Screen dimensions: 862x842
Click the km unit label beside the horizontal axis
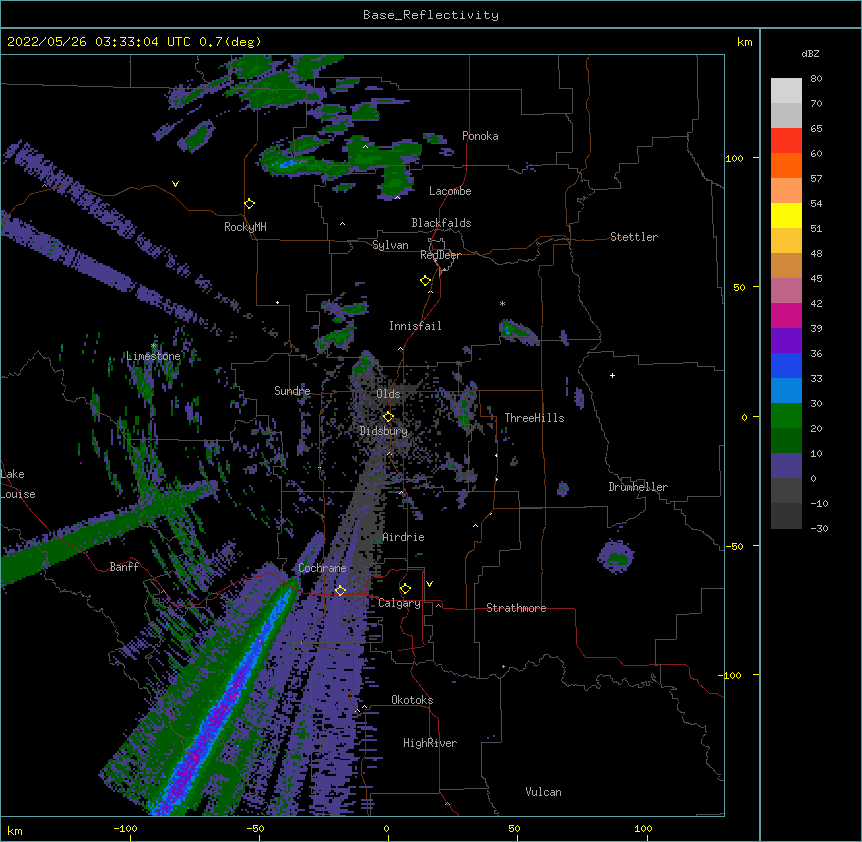click(x=15, y=831)
